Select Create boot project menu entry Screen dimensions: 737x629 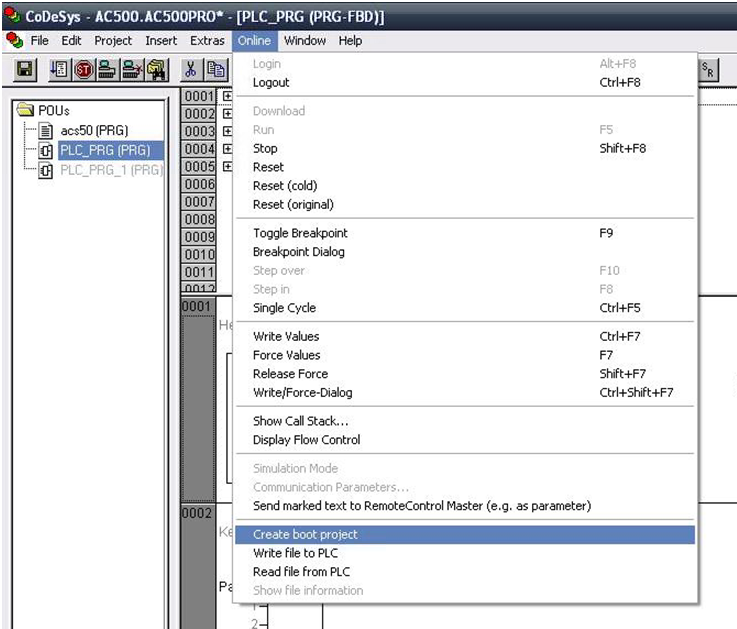point(305,535)
